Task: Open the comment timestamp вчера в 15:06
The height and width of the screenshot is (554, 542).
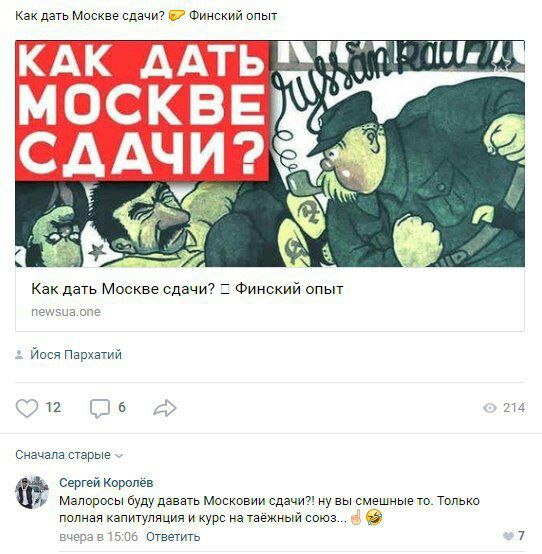Action: tap(99, 537)
